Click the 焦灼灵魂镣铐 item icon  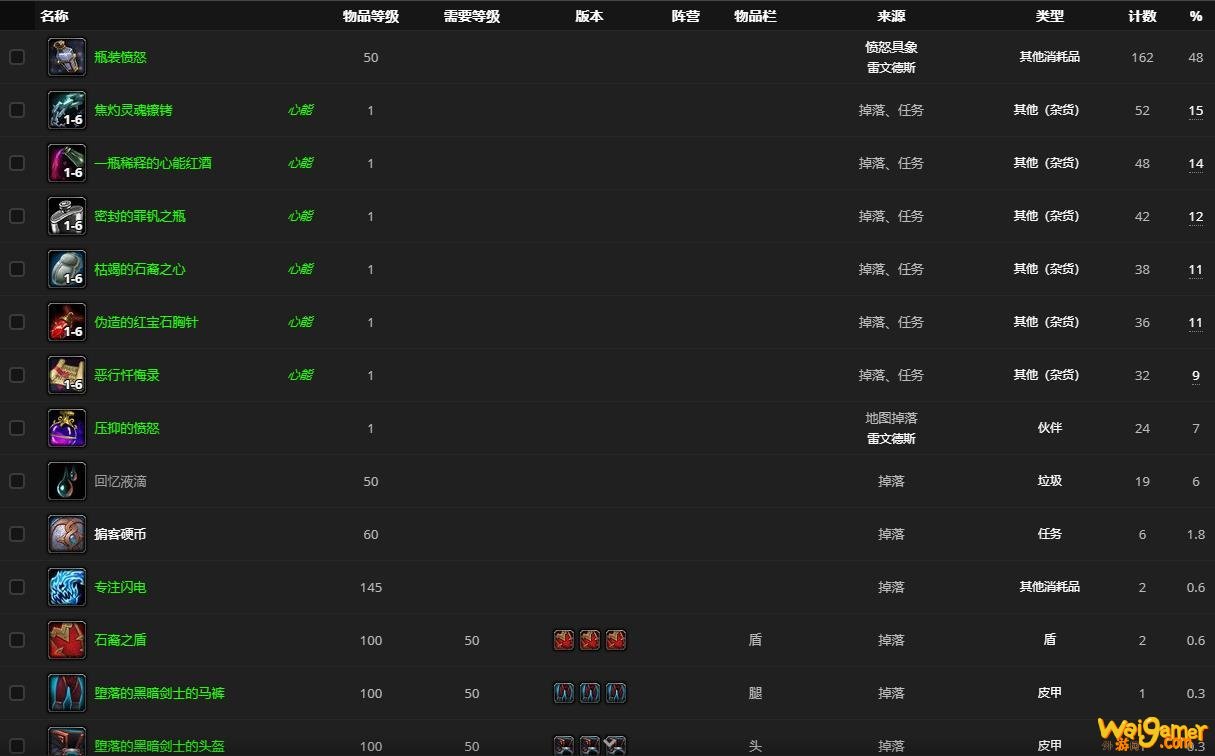[x=67, y=110]
